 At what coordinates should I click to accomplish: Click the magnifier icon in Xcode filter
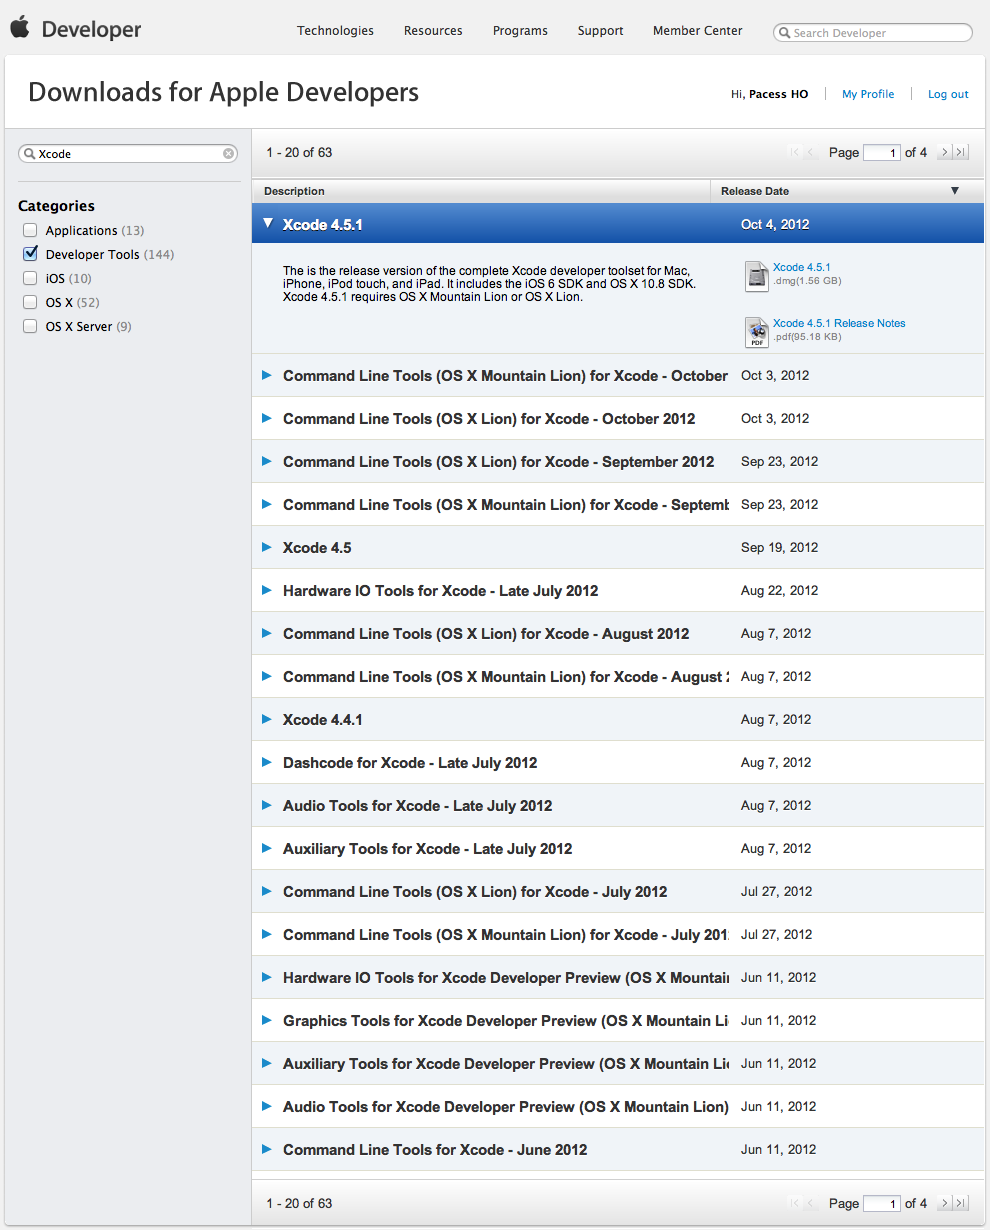pos(30,154)
